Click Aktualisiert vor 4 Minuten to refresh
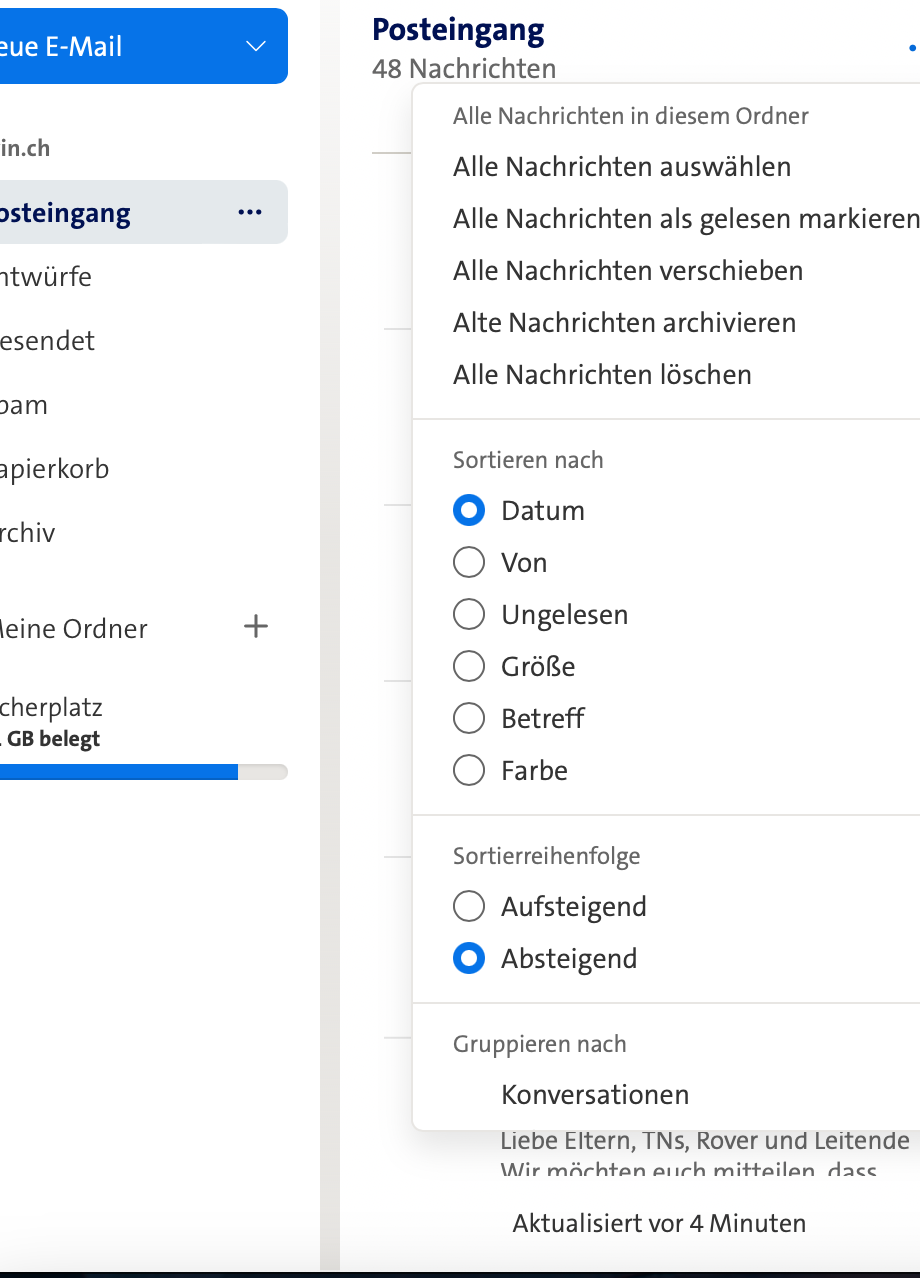Screen dimensions: 920x1278 (658, 1222)
